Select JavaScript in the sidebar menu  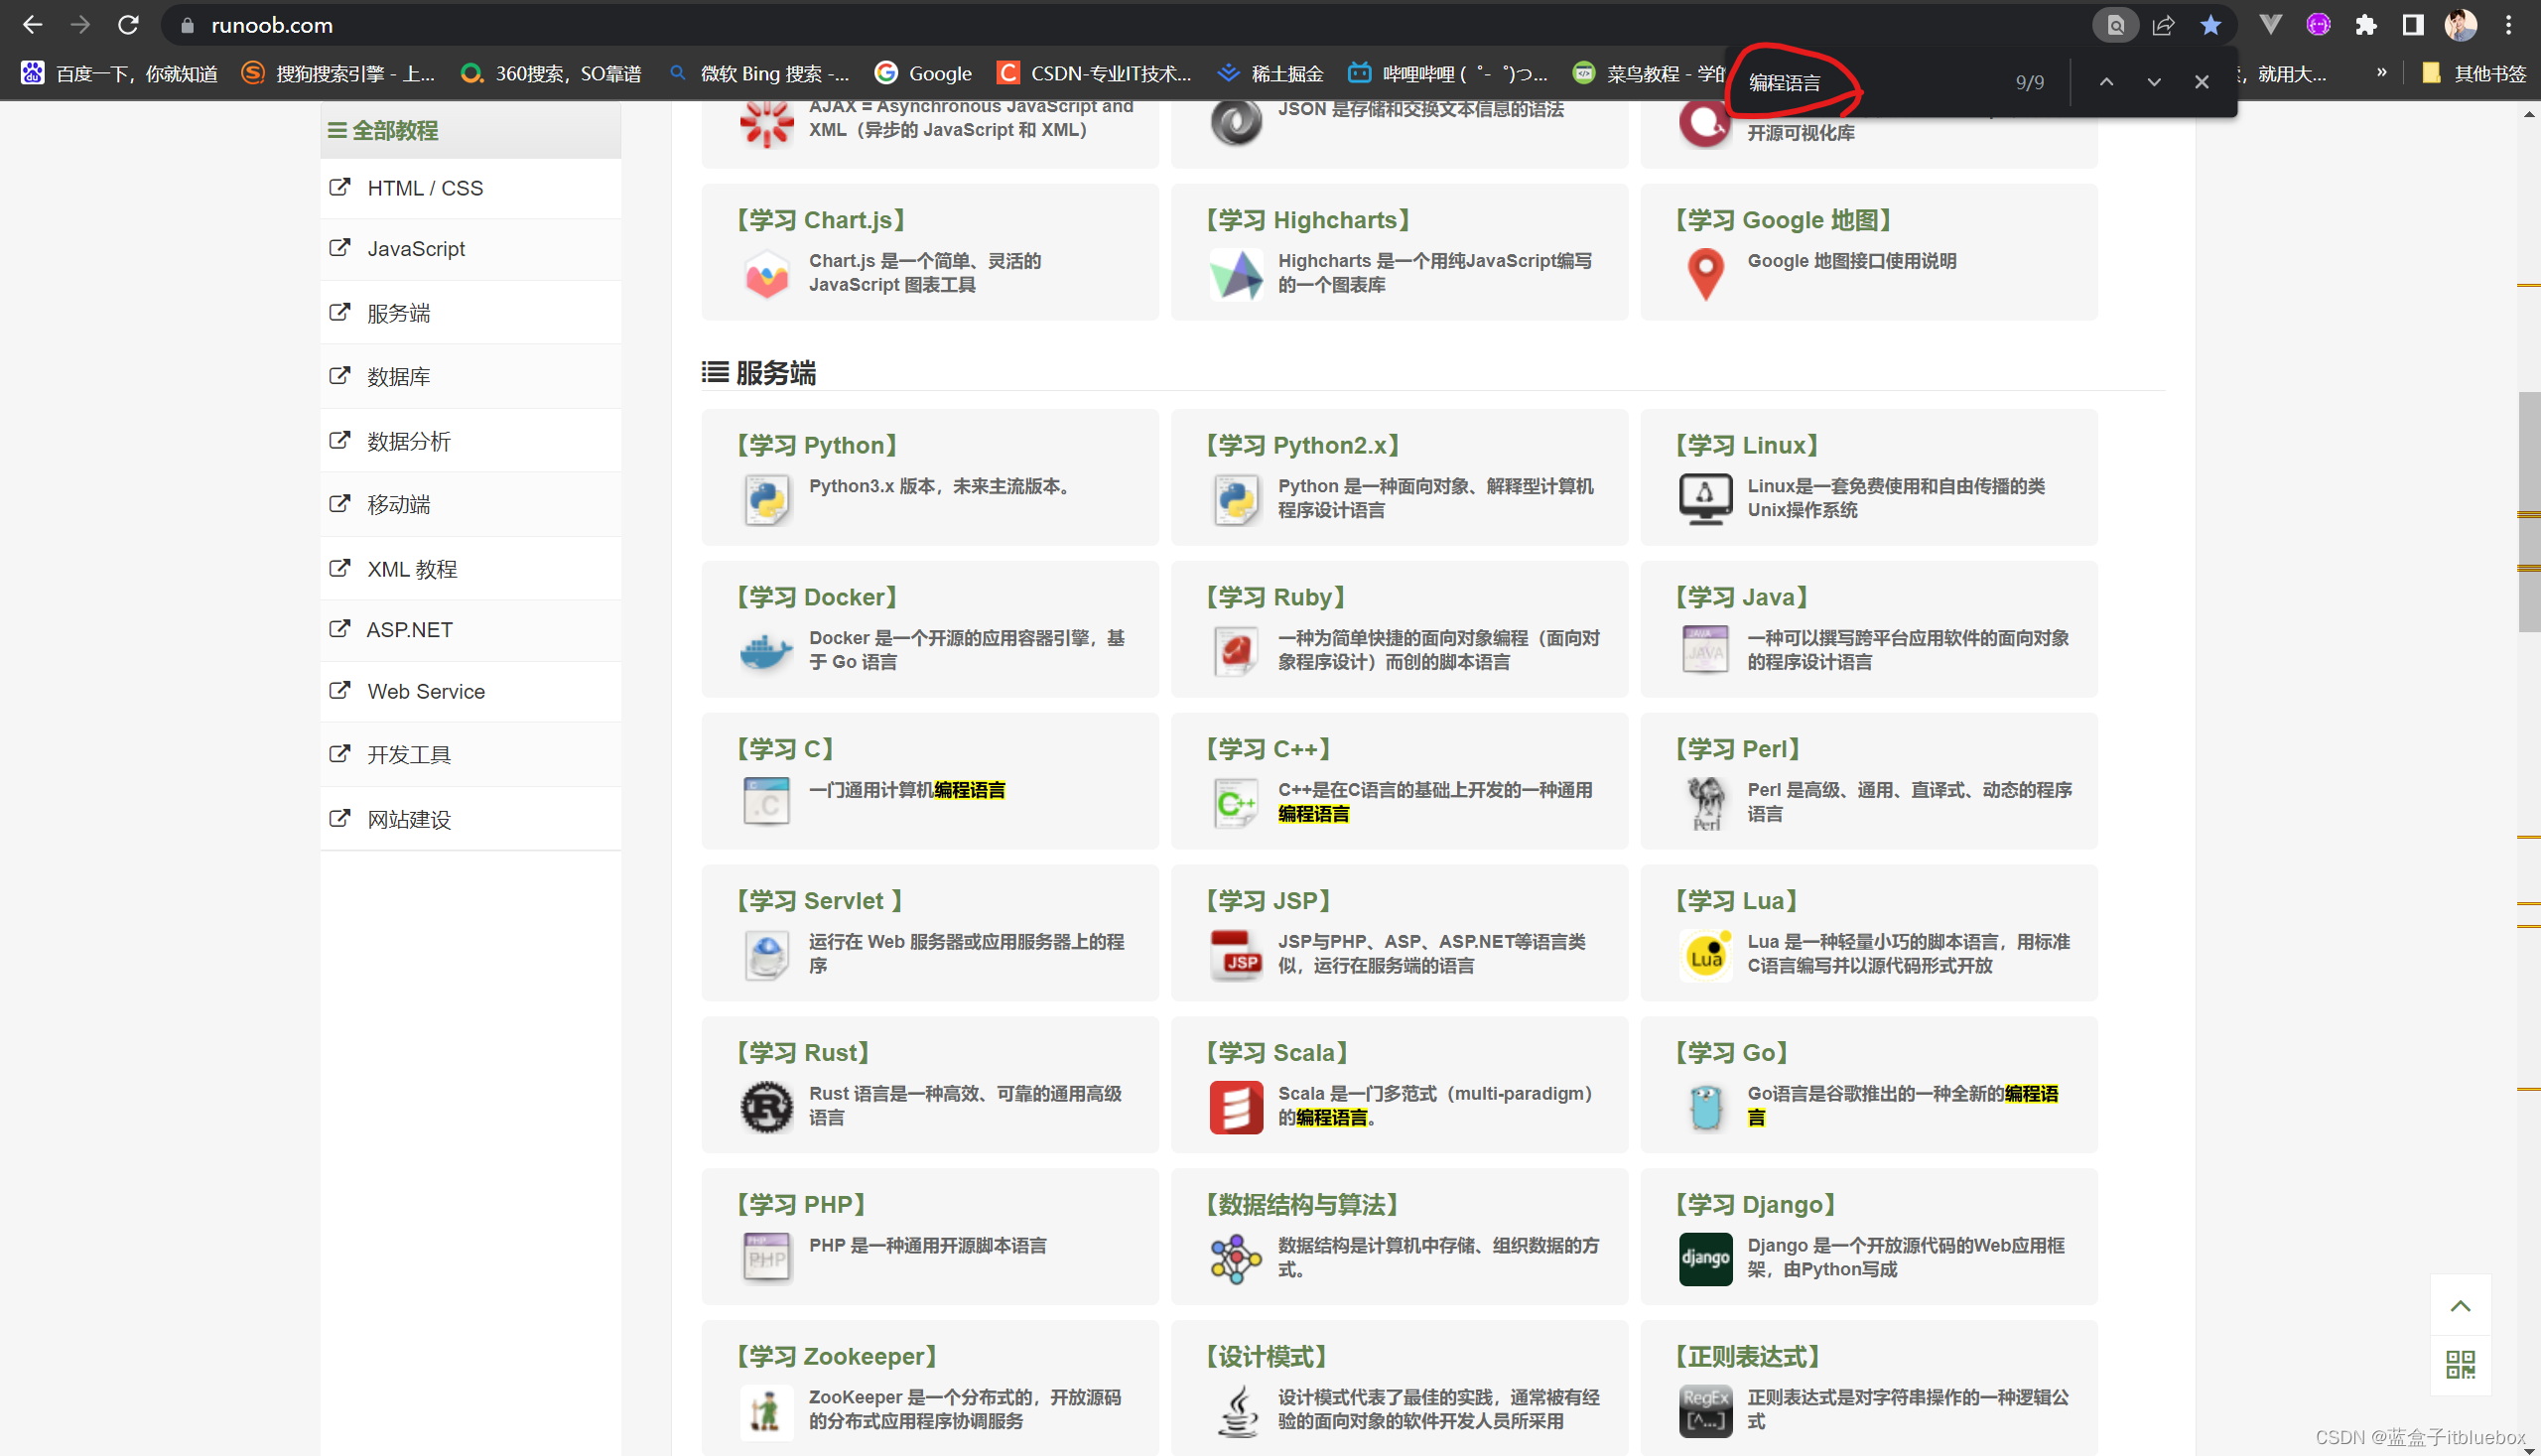(x=416, y=249)
